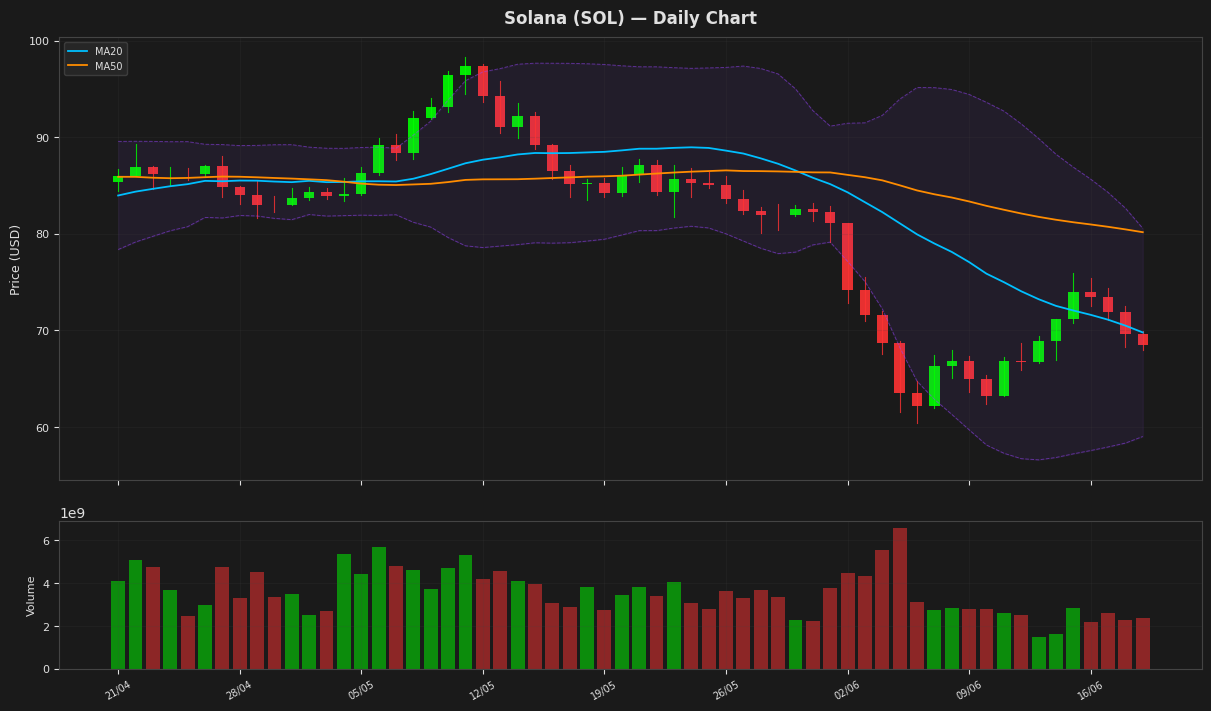
Task: Click the Price (USD) axis label
Action: tap(15, 259)
